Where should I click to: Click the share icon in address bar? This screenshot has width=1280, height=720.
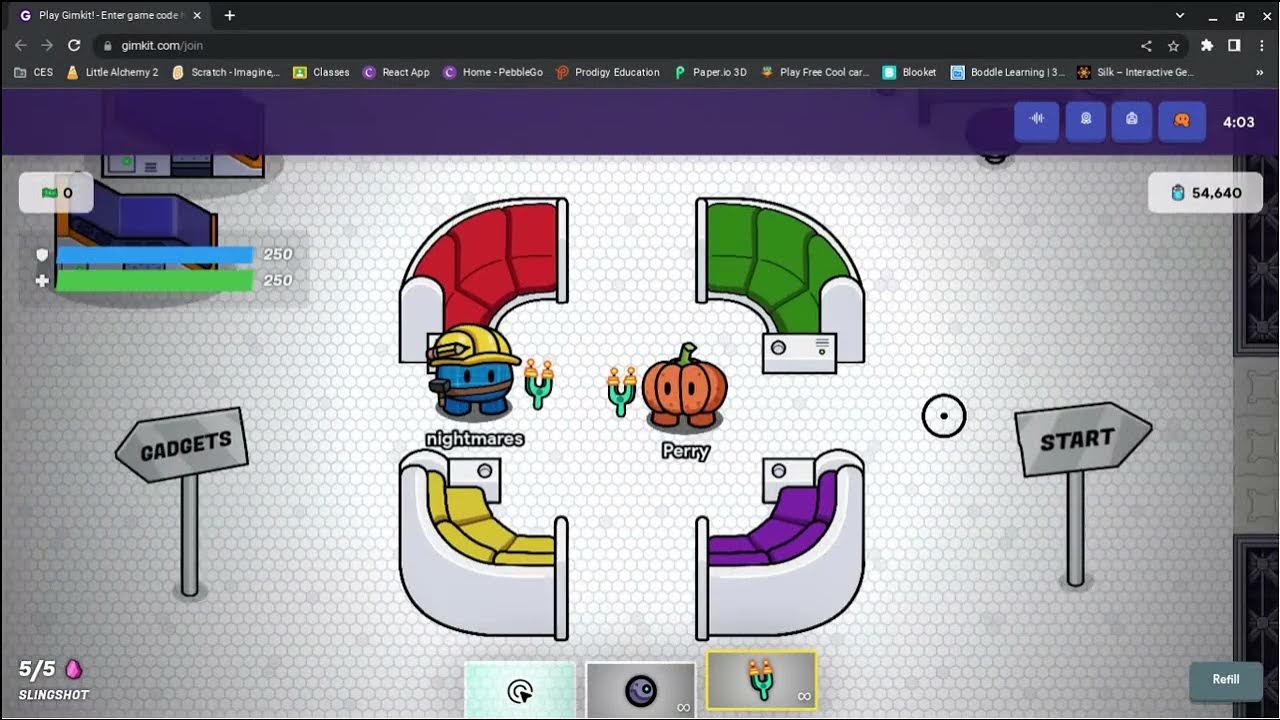point(1146,45)
